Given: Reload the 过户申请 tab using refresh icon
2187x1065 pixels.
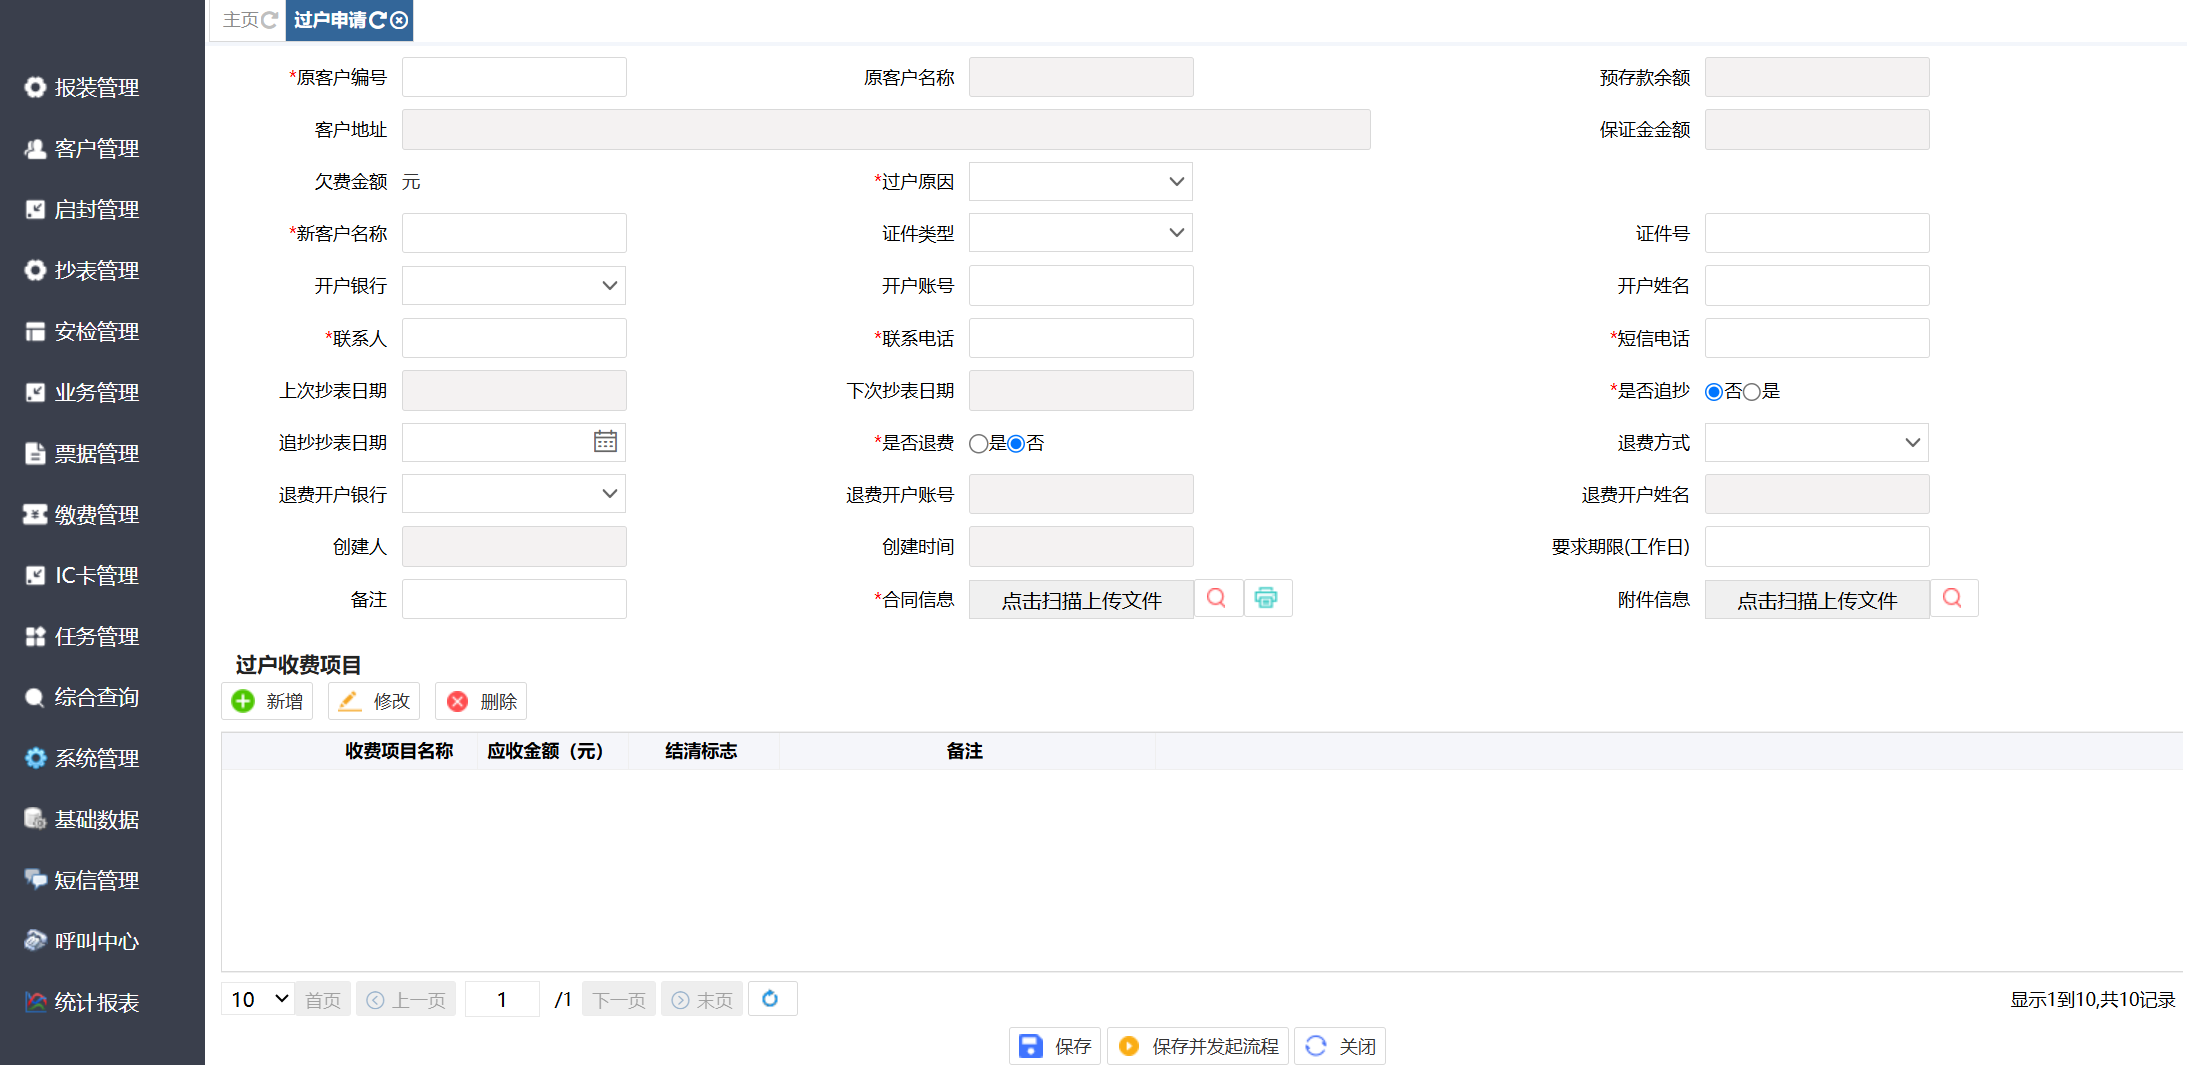Looking at the screenshot, I should [378, 20].
